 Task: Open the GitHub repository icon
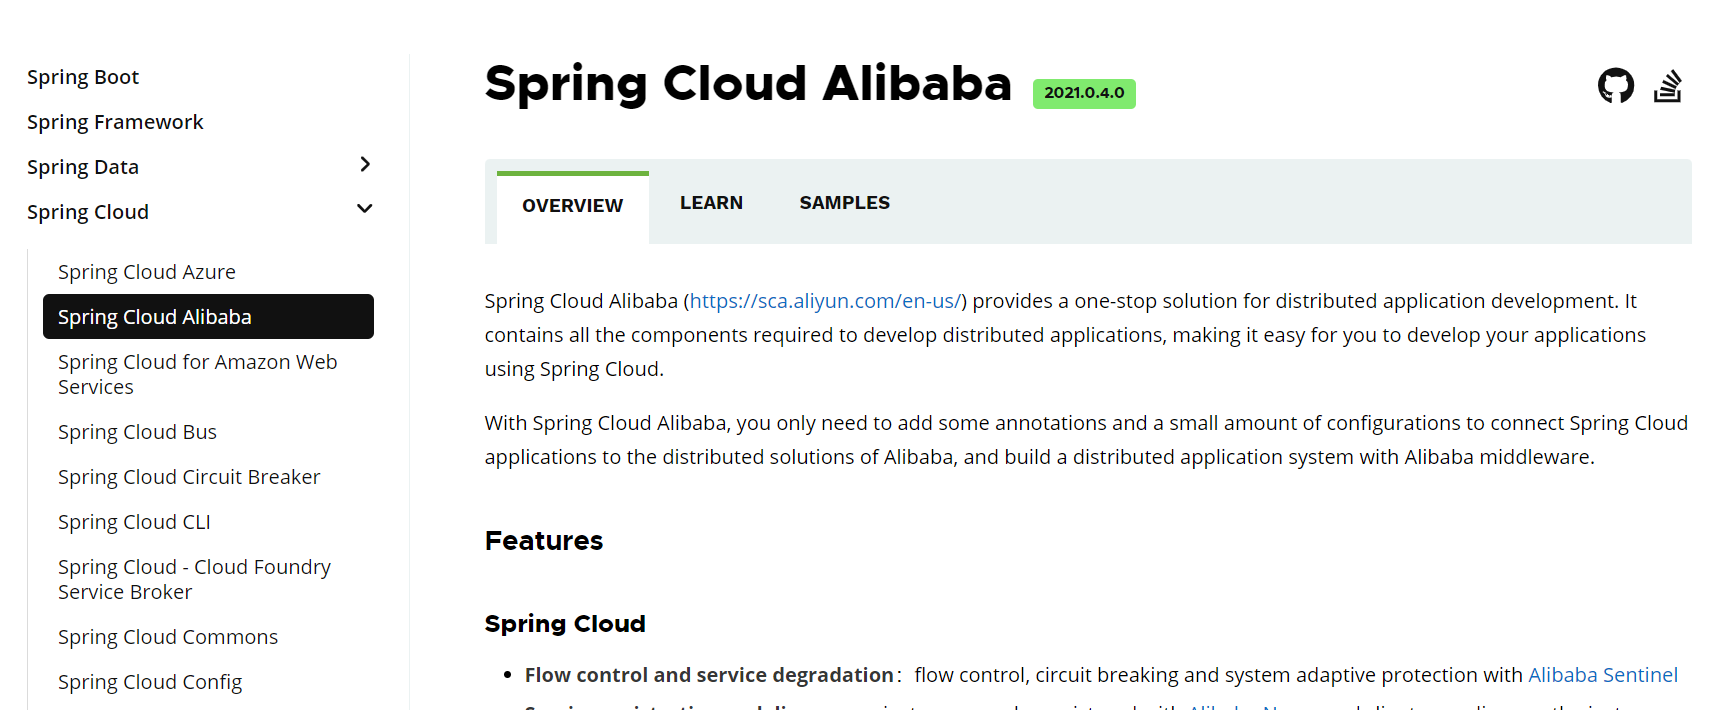pyautogui.click(x=1616, y=86)
